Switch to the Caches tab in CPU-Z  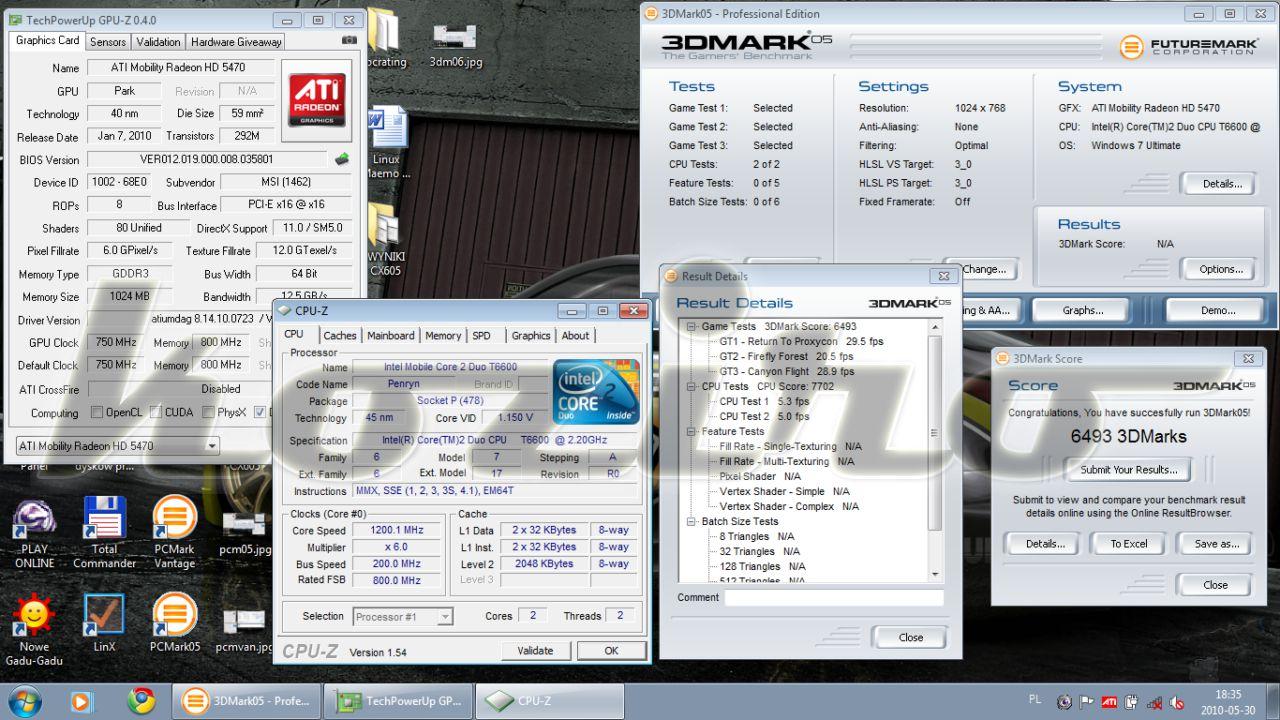340,336
